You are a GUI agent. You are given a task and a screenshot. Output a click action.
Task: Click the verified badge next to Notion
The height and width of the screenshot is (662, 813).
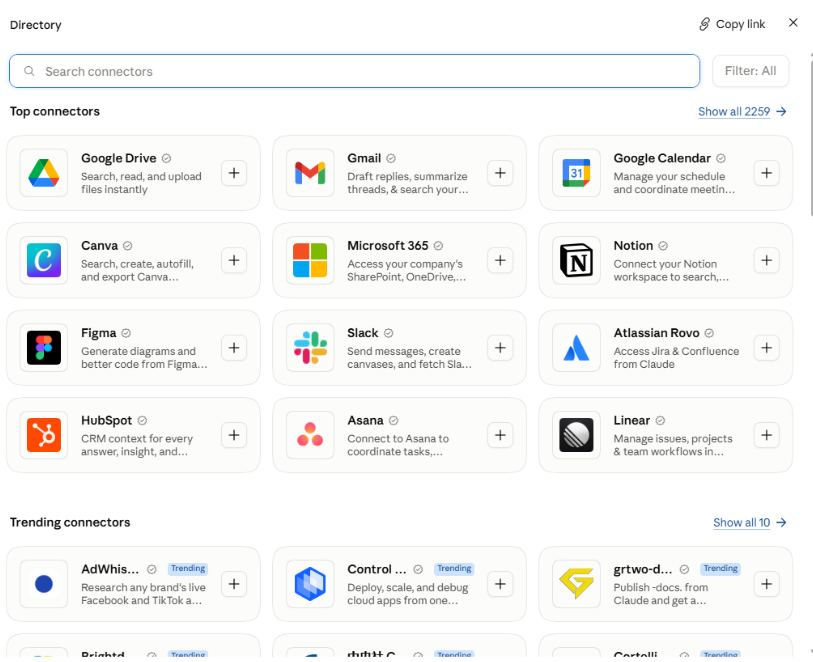click(x=663, y=246)
